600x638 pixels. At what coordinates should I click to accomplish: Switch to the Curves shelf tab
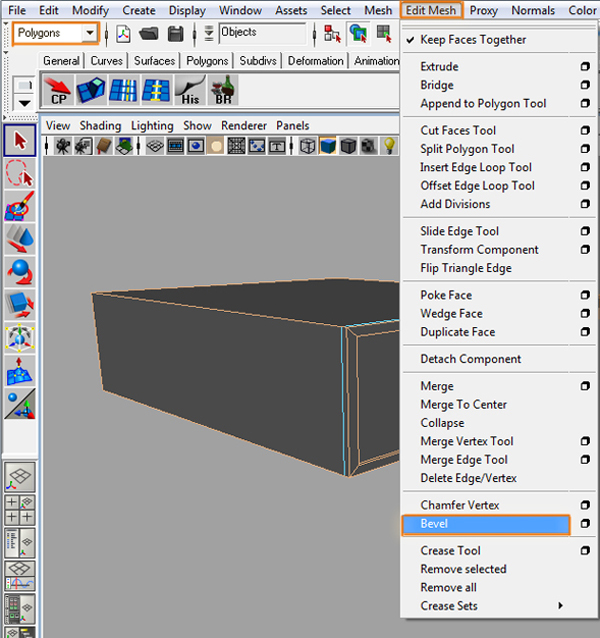coord(106,61)
